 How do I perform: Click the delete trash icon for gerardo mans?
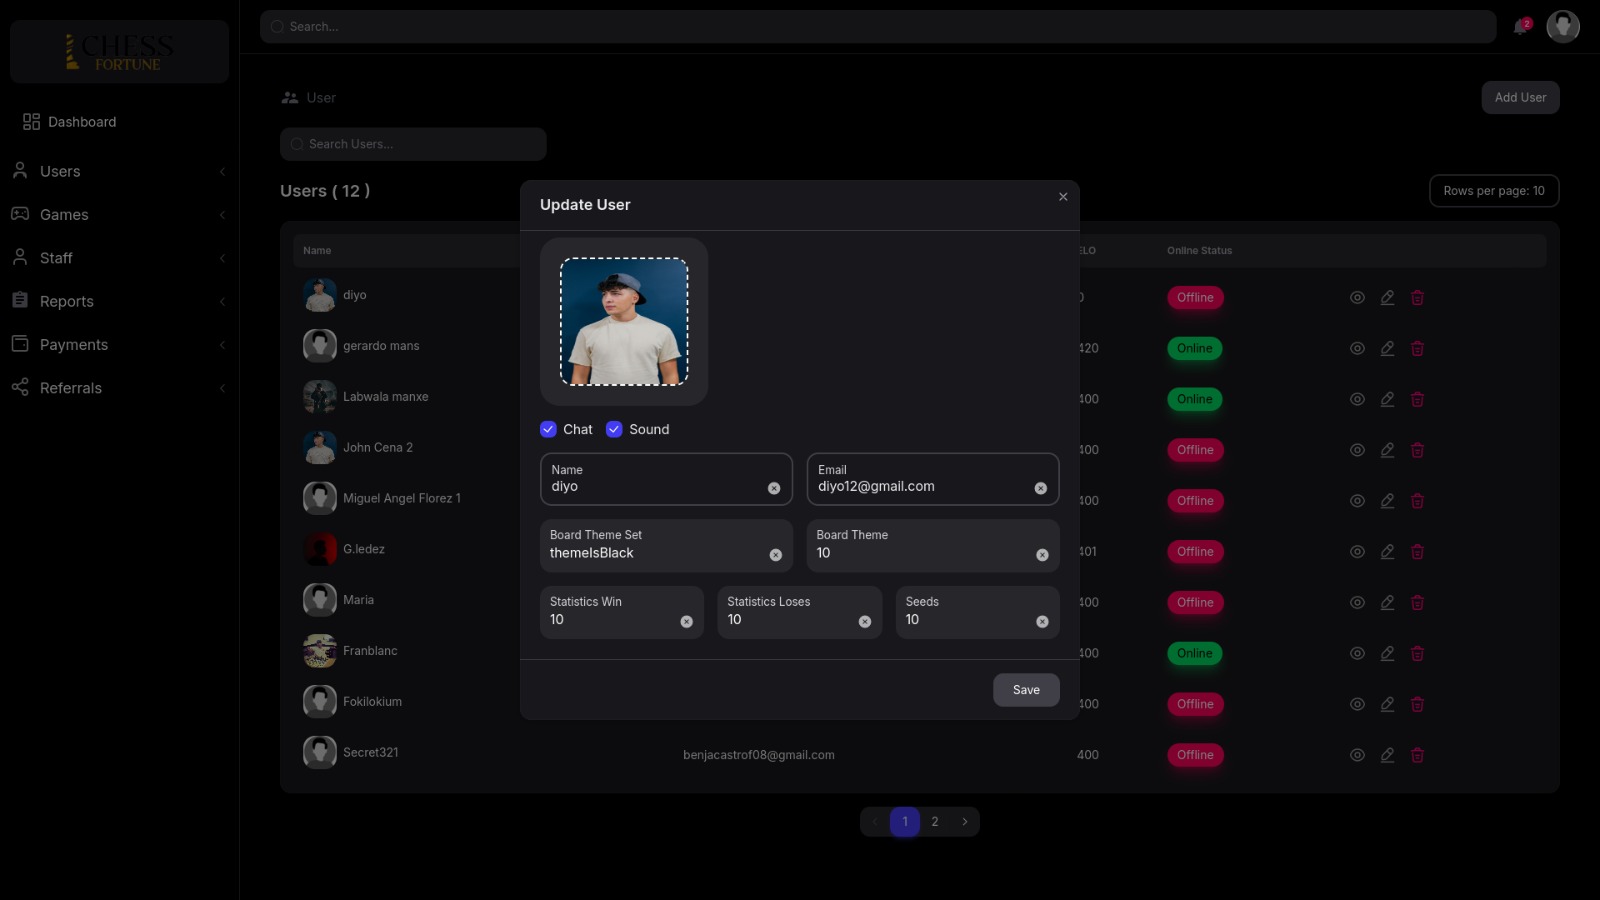1417,349
